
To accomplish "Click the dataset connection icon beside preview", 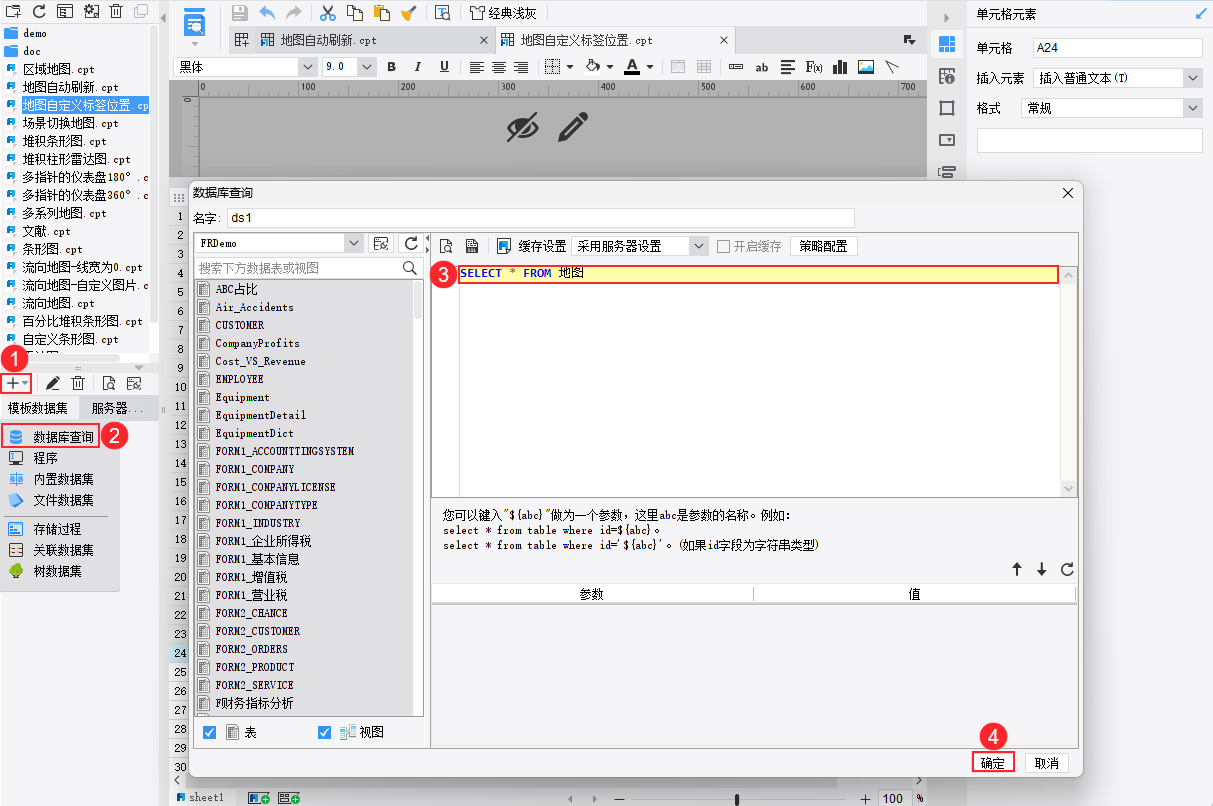I will pyautogui.click(x=134, y=383).
